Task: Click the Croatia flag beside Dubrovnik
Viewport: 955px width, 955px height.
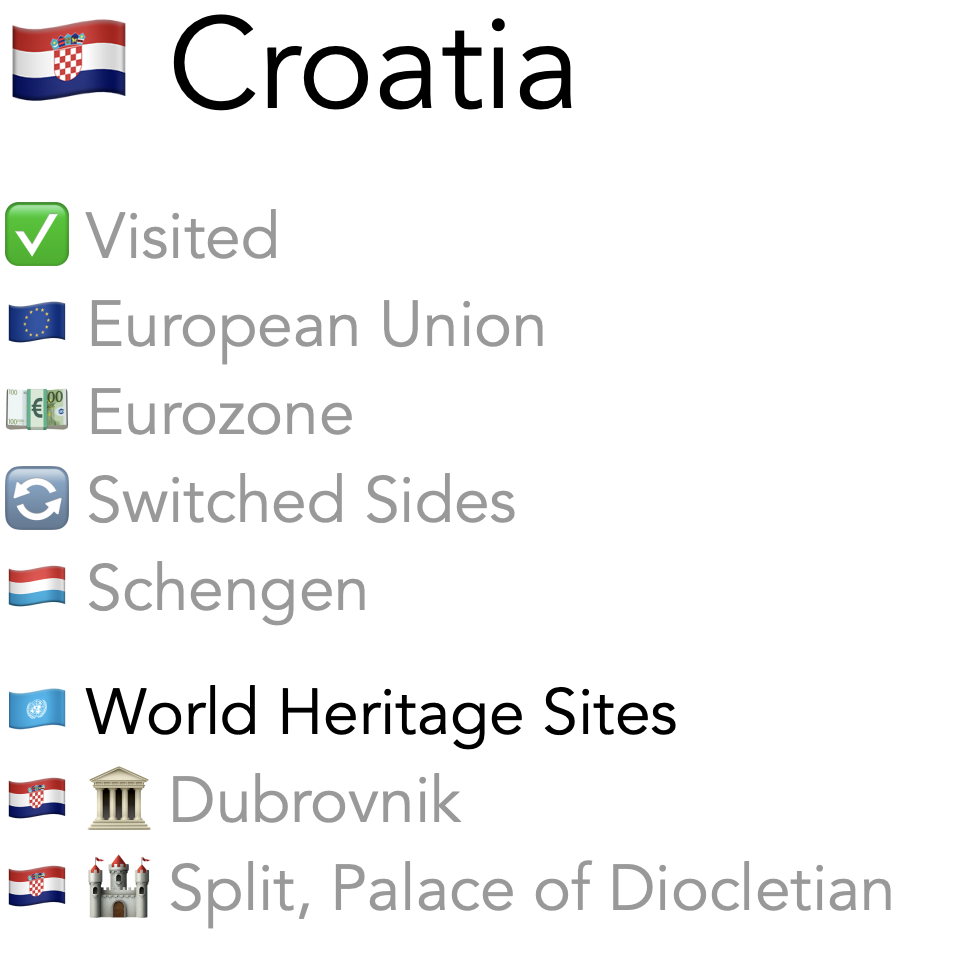Action: [x=37, y=799]
